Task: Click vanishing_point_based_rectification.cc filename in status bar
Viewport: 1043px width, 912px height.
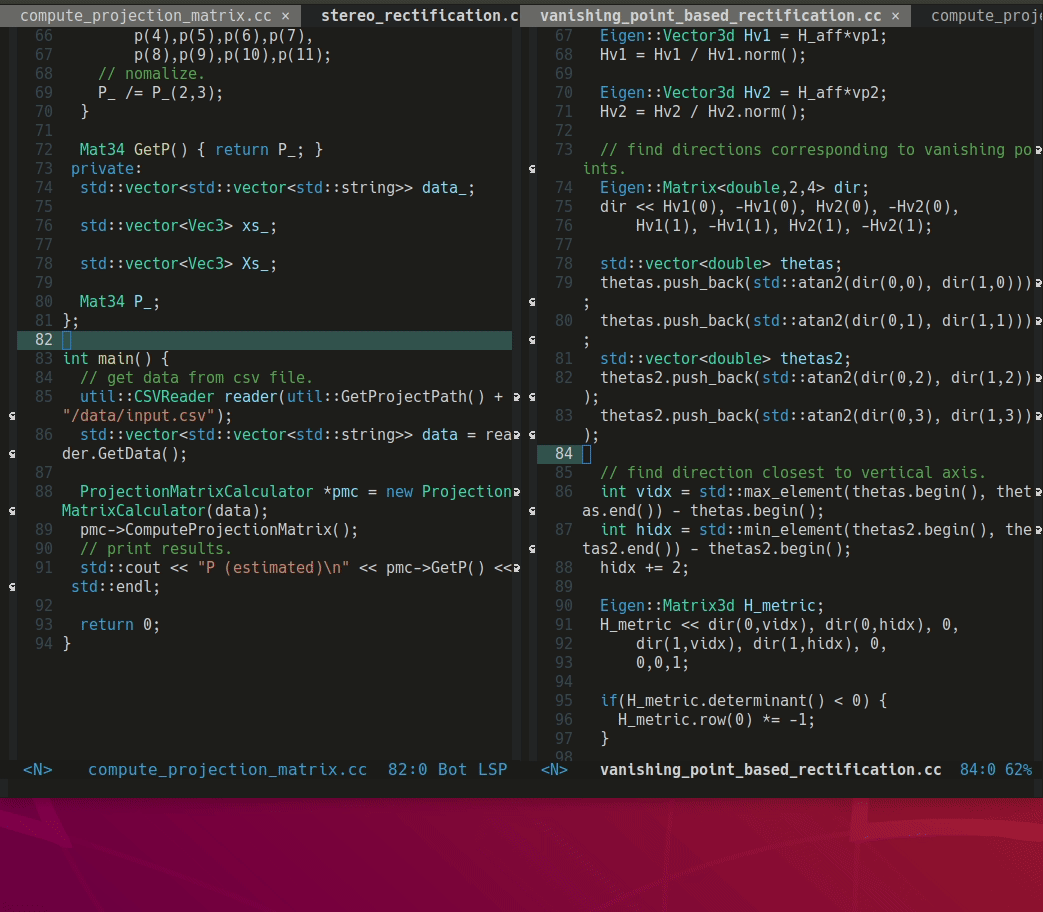Action: (x=770, y=770)
